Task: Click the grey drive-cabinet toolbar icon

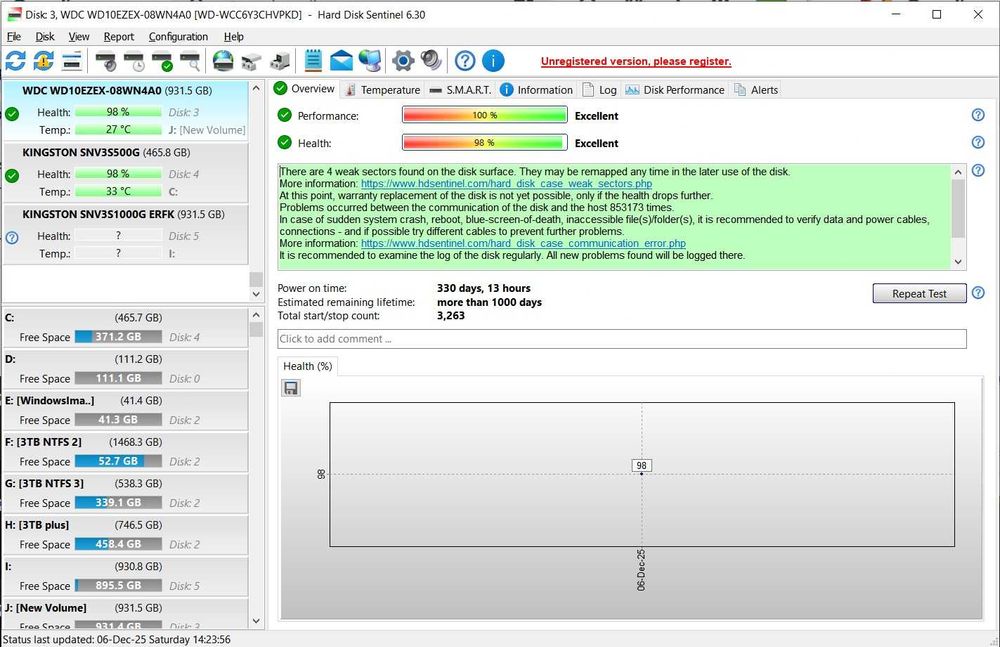Action: 280,61
